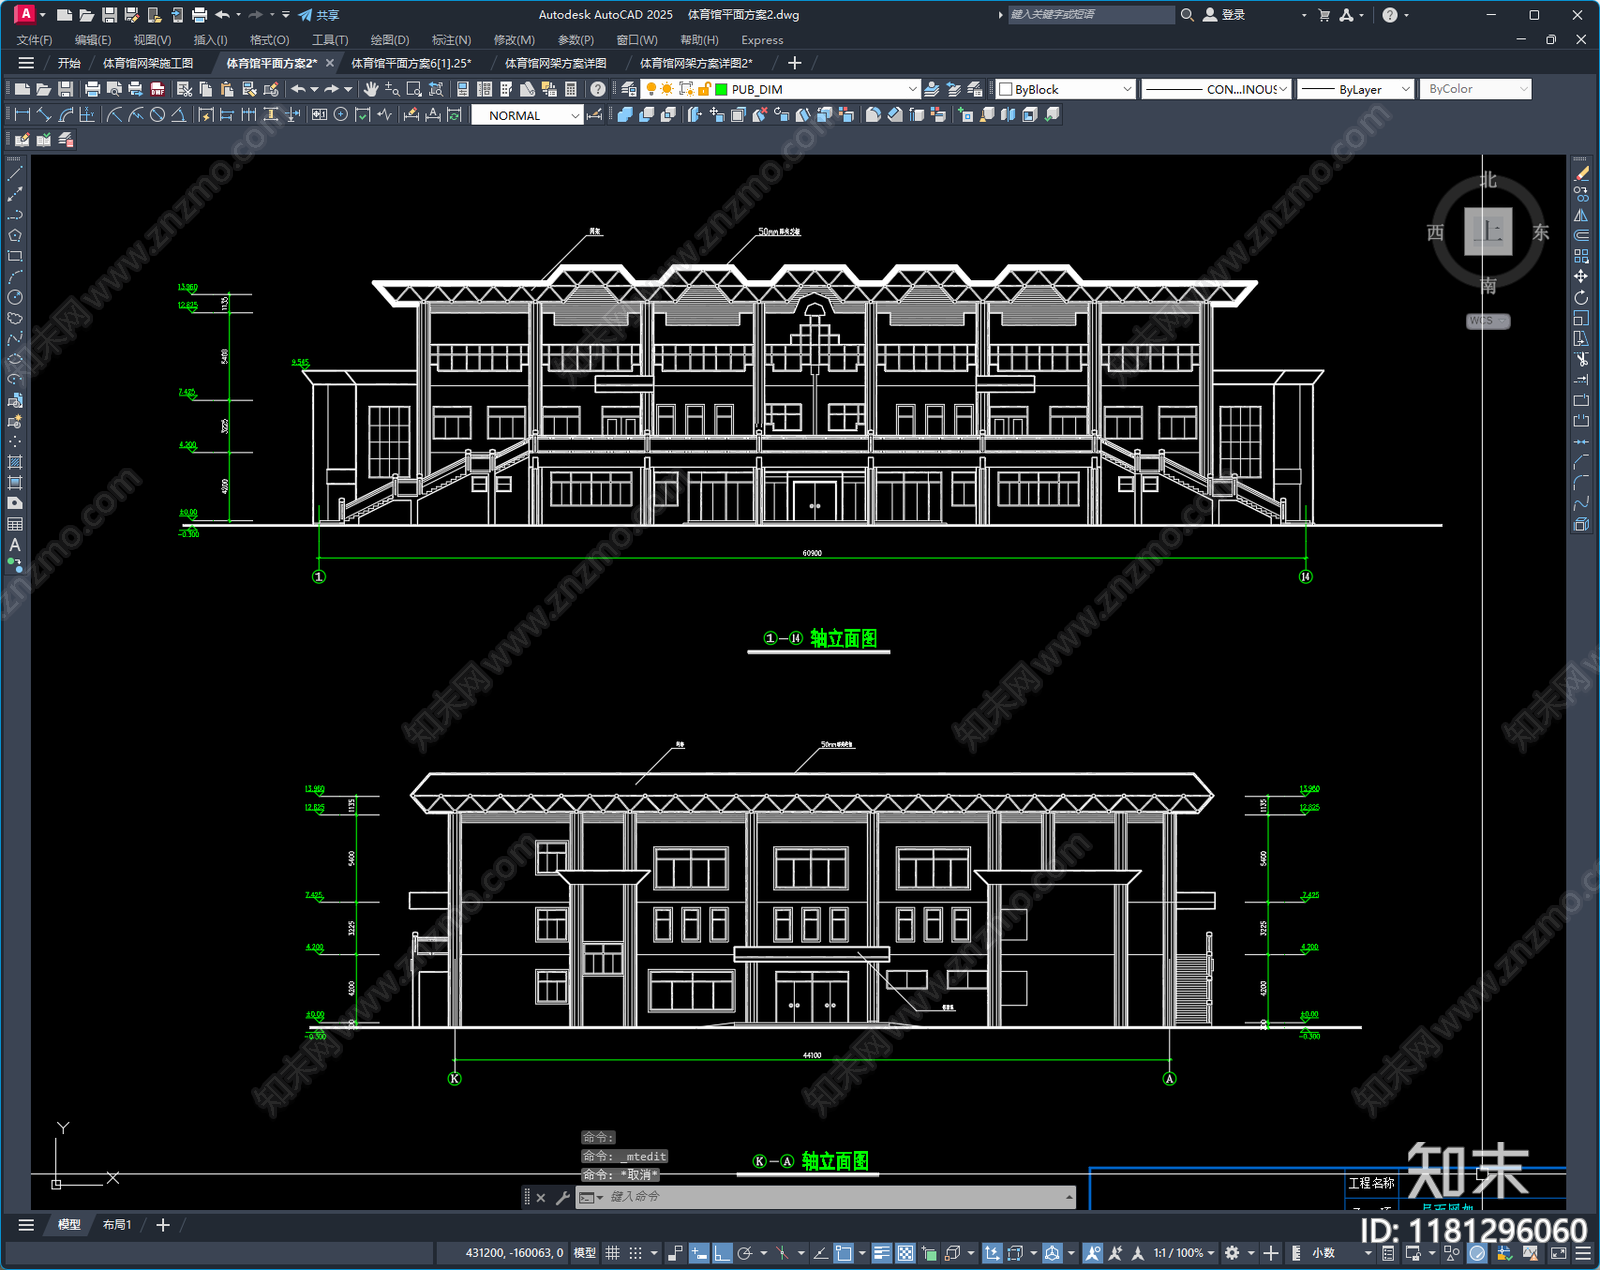The width and height of the screenshot is (1600, 1270).
Task: Click the 登录 sign-in button
Action: [1224, 15]
